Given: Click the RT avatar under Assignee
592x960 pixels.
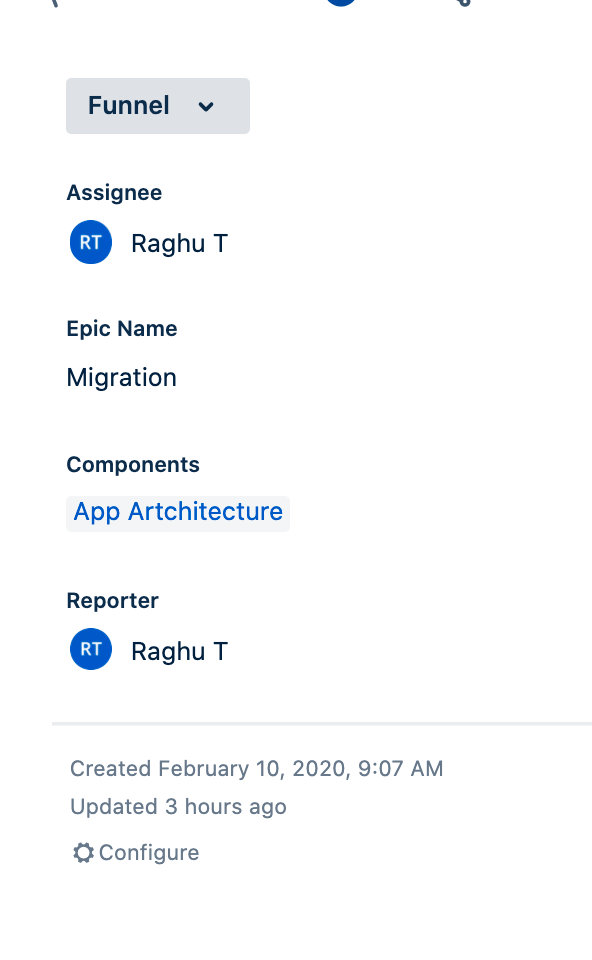Looking at the screenshot, I should coord(91,242).
